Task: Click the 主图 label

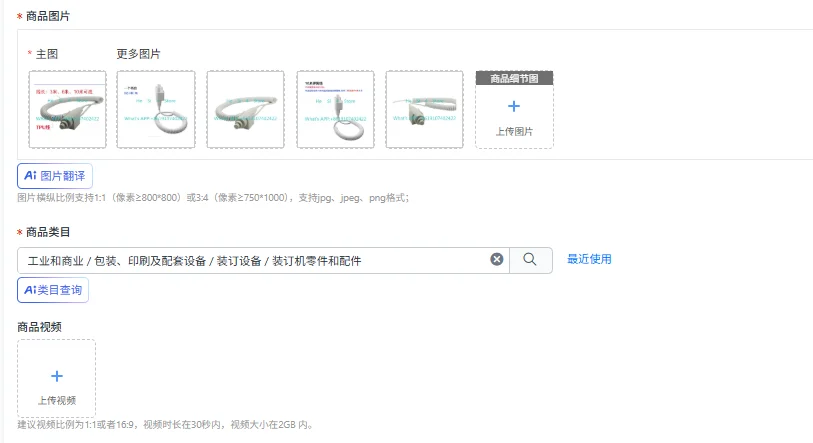Action: click(47, 54)
